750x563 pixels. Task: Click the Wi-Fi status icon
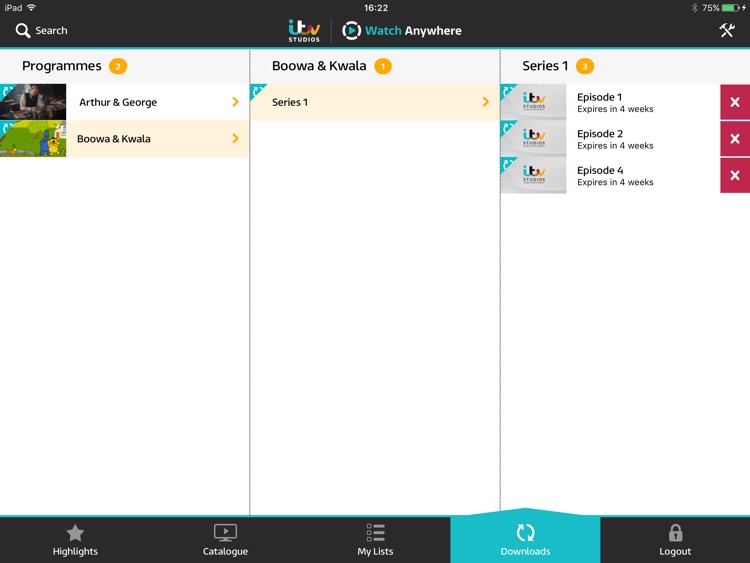click(x=32, y=7)
